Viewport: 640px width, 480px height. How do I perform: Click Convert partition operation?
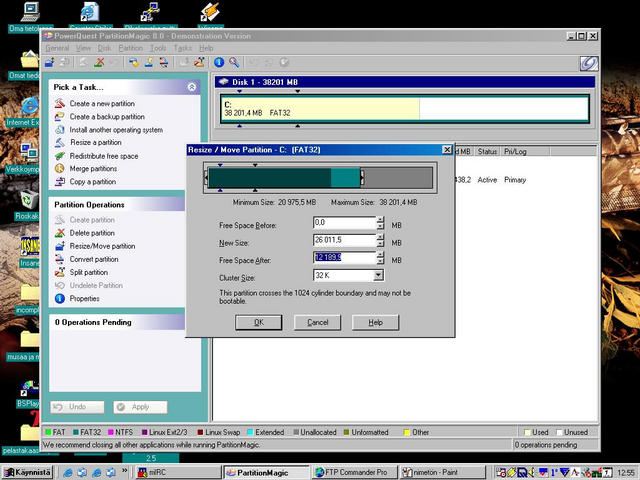94,259
